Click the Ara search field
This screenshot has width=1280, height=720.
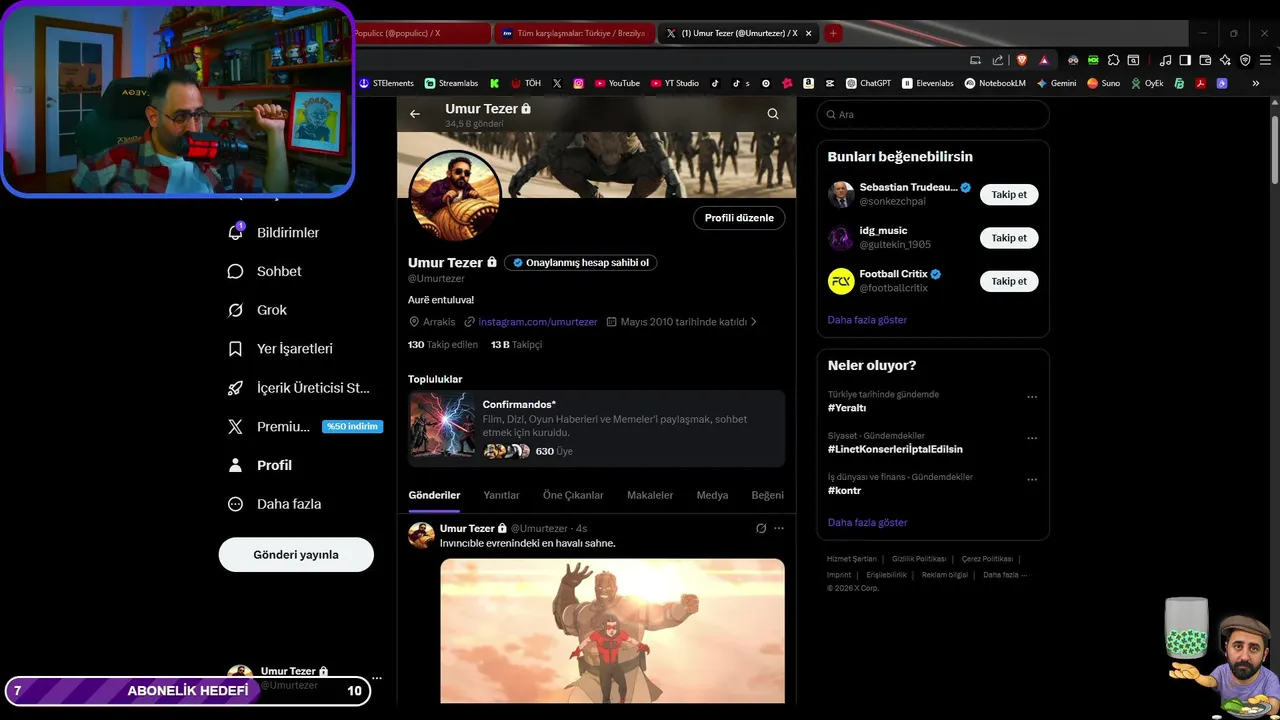click(x=933, y=115)
